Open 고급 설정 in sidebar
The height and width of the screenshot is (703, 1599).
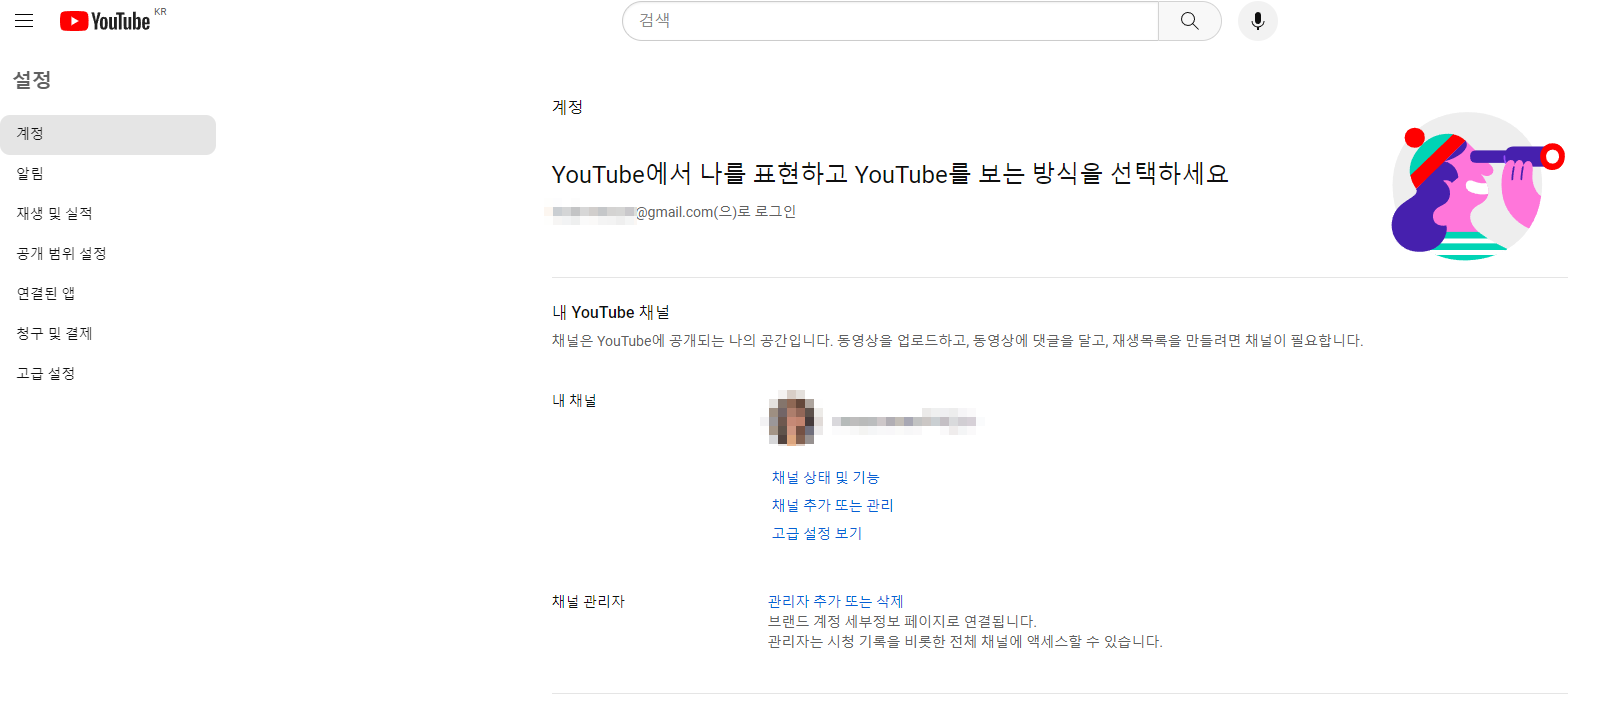pos(108,374)
